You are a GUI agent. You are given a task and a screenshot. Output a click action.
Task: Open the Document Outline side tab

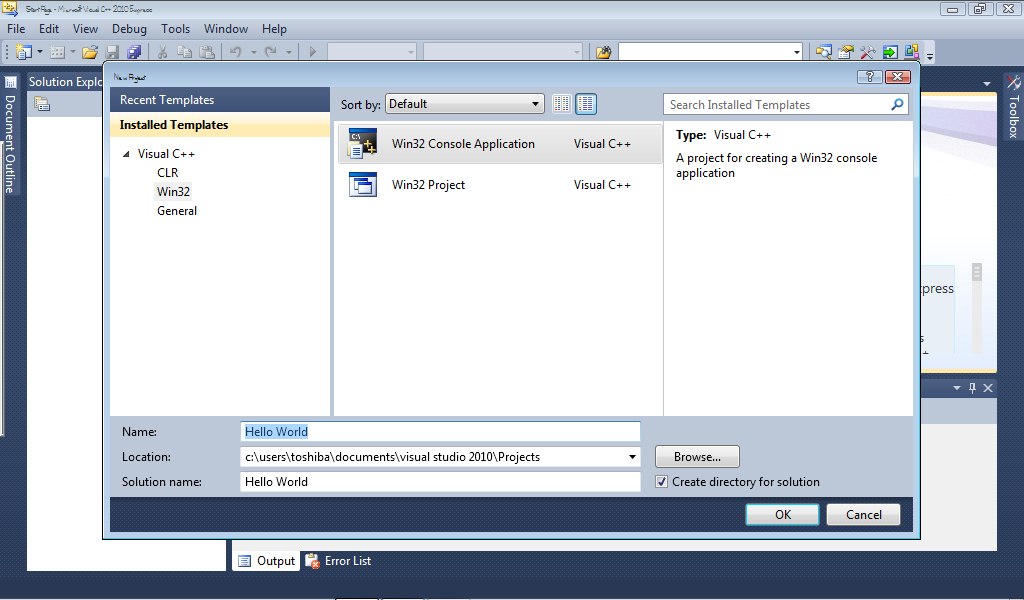(x=10, y=136)
